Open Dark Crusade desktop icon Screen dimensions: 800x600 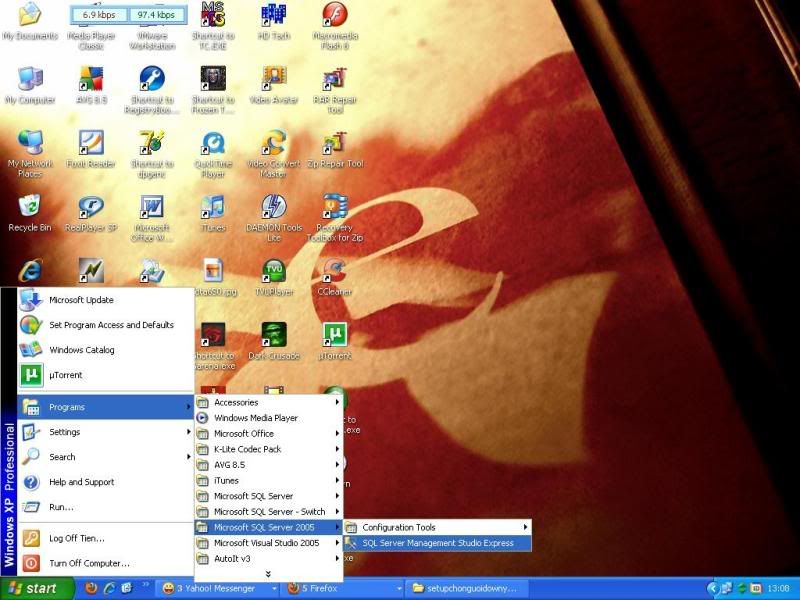pos(274,341)
